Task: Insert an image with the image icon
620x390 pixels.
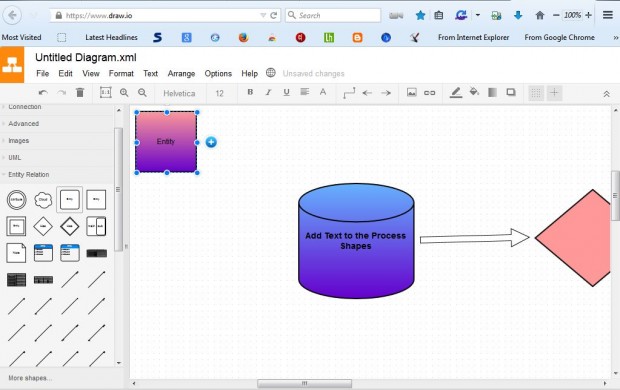Action: [412, 93]
